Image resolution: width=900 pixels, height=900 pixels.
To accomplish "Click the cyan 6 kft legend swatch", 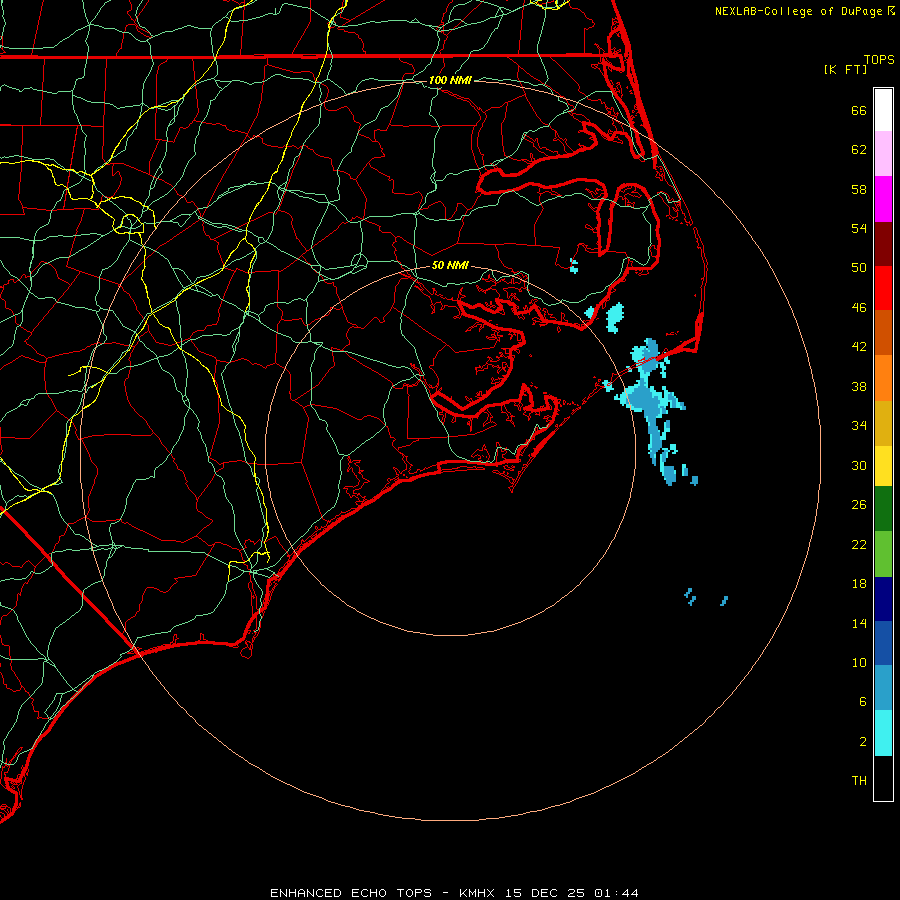I will [883, 733].
